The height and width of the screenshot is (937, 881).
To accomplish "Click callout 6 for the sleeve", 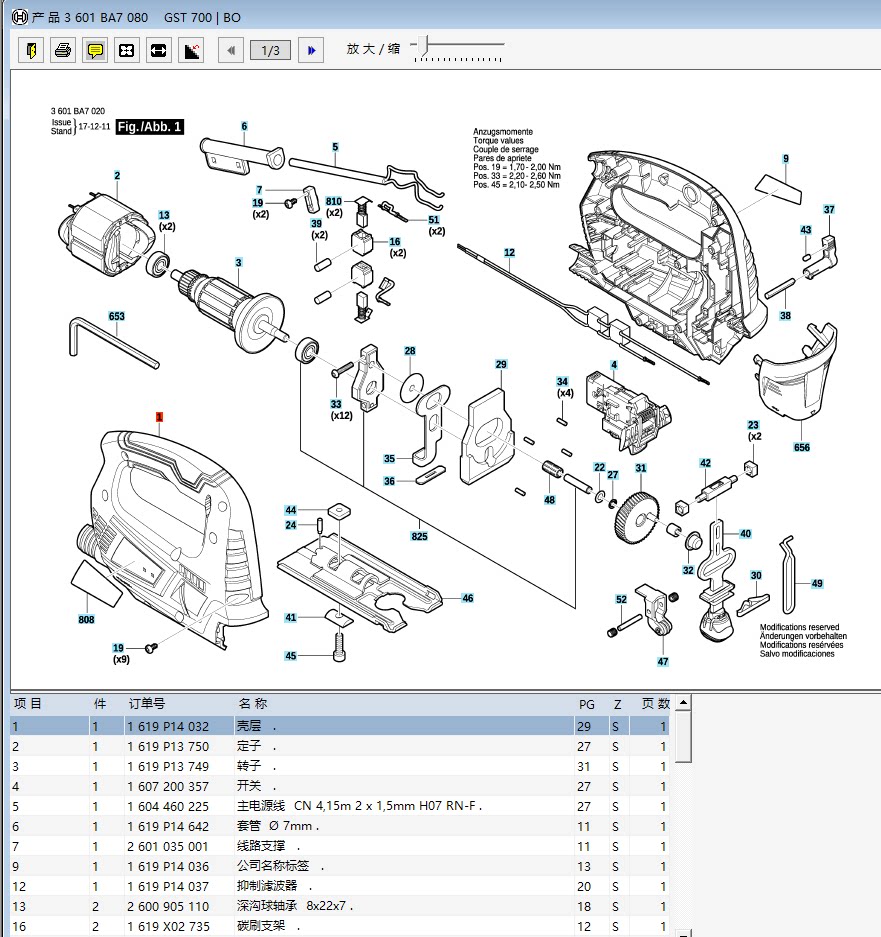I will tap(244, 127).
